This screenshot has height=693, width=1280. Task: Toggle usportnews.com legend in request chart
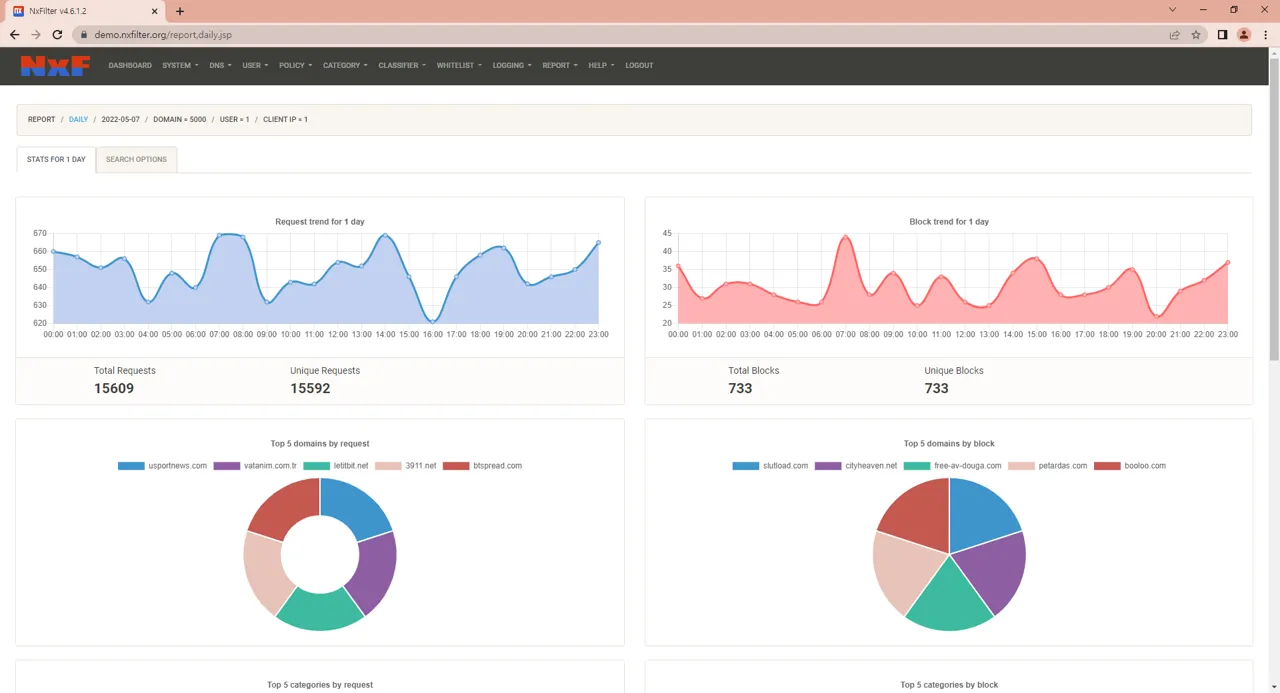coord(162,466)
